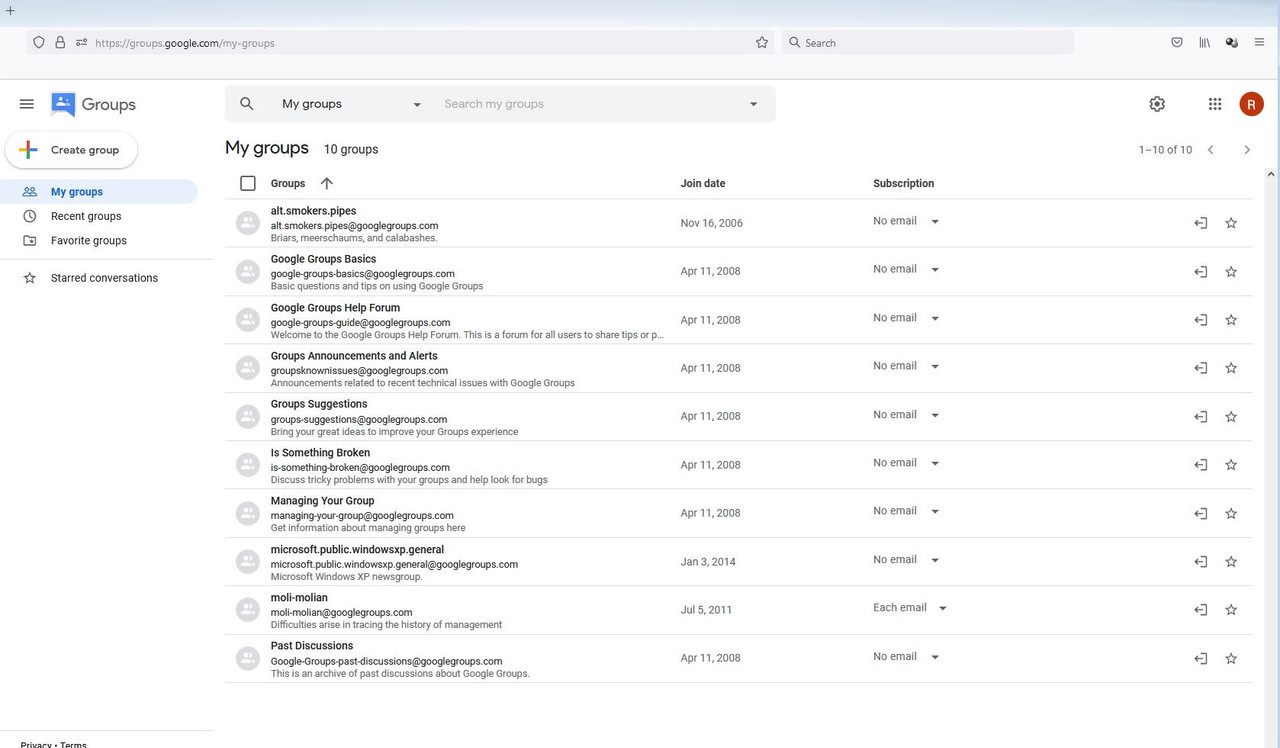Star the Past Discussions group
Viewport: 1280px width, 748px height.
click(1231, 659)
